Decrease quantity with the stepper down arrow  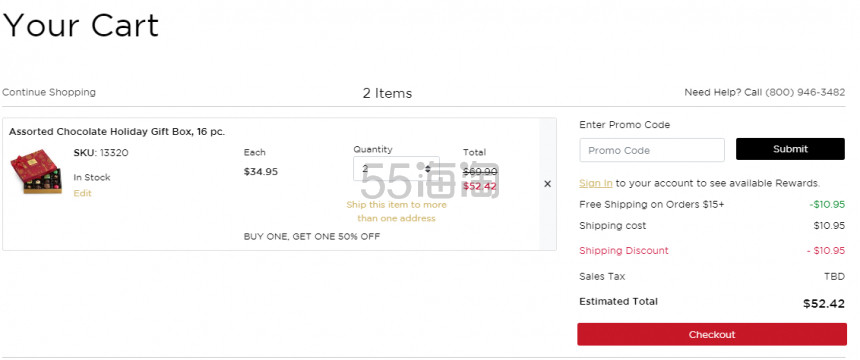point(427,171)
